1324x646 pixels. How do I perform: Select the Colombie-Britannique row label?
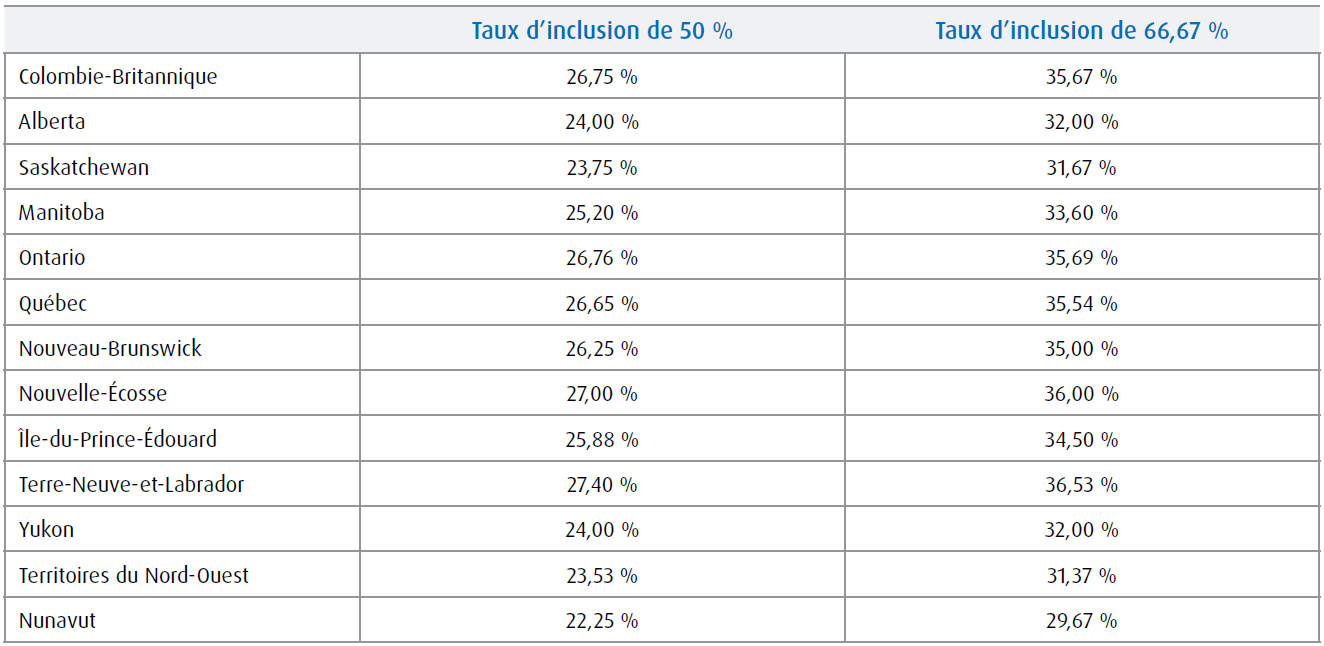[118, 76]
